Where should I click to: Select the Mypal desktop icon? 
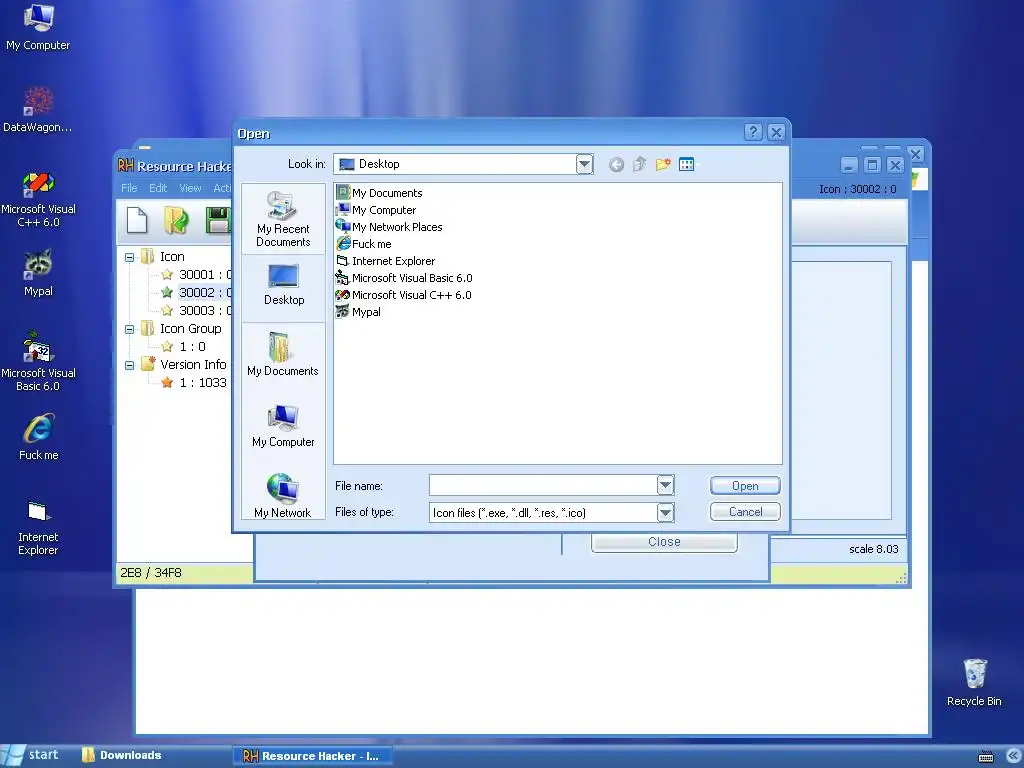click(38, 272)
